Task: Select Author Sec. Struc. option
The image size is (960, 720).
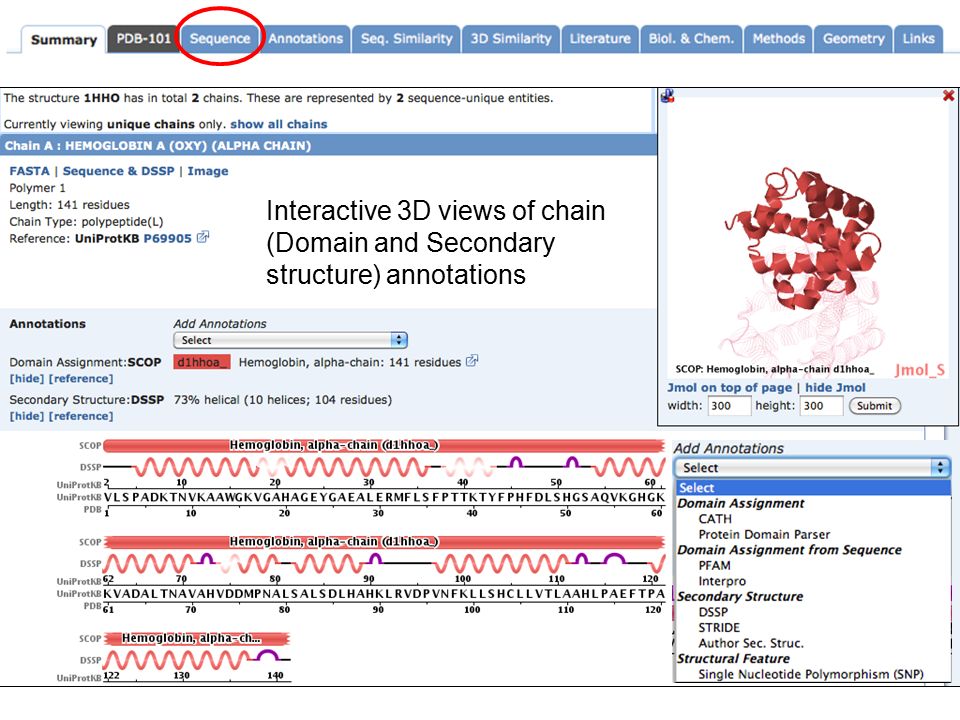Action: pyautogui.click(x=751, y=643)
